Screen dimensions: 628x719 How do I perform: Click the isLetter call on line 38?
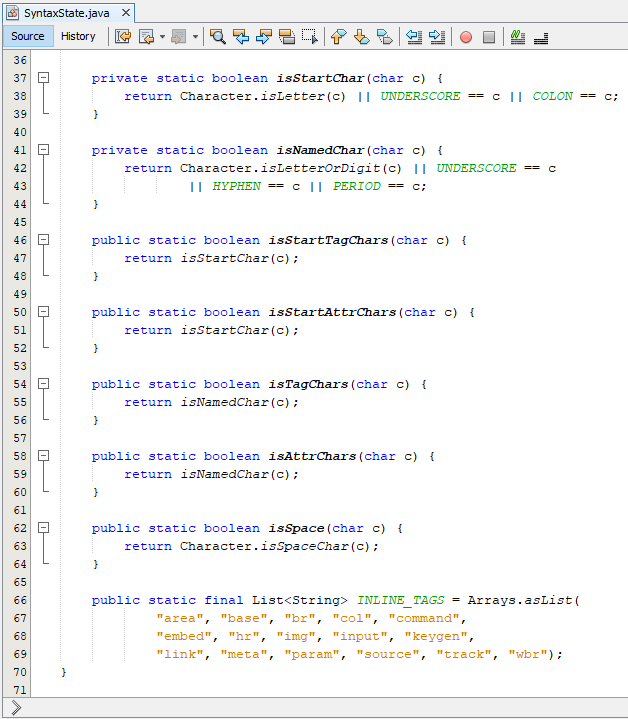(x=292, y=96)
